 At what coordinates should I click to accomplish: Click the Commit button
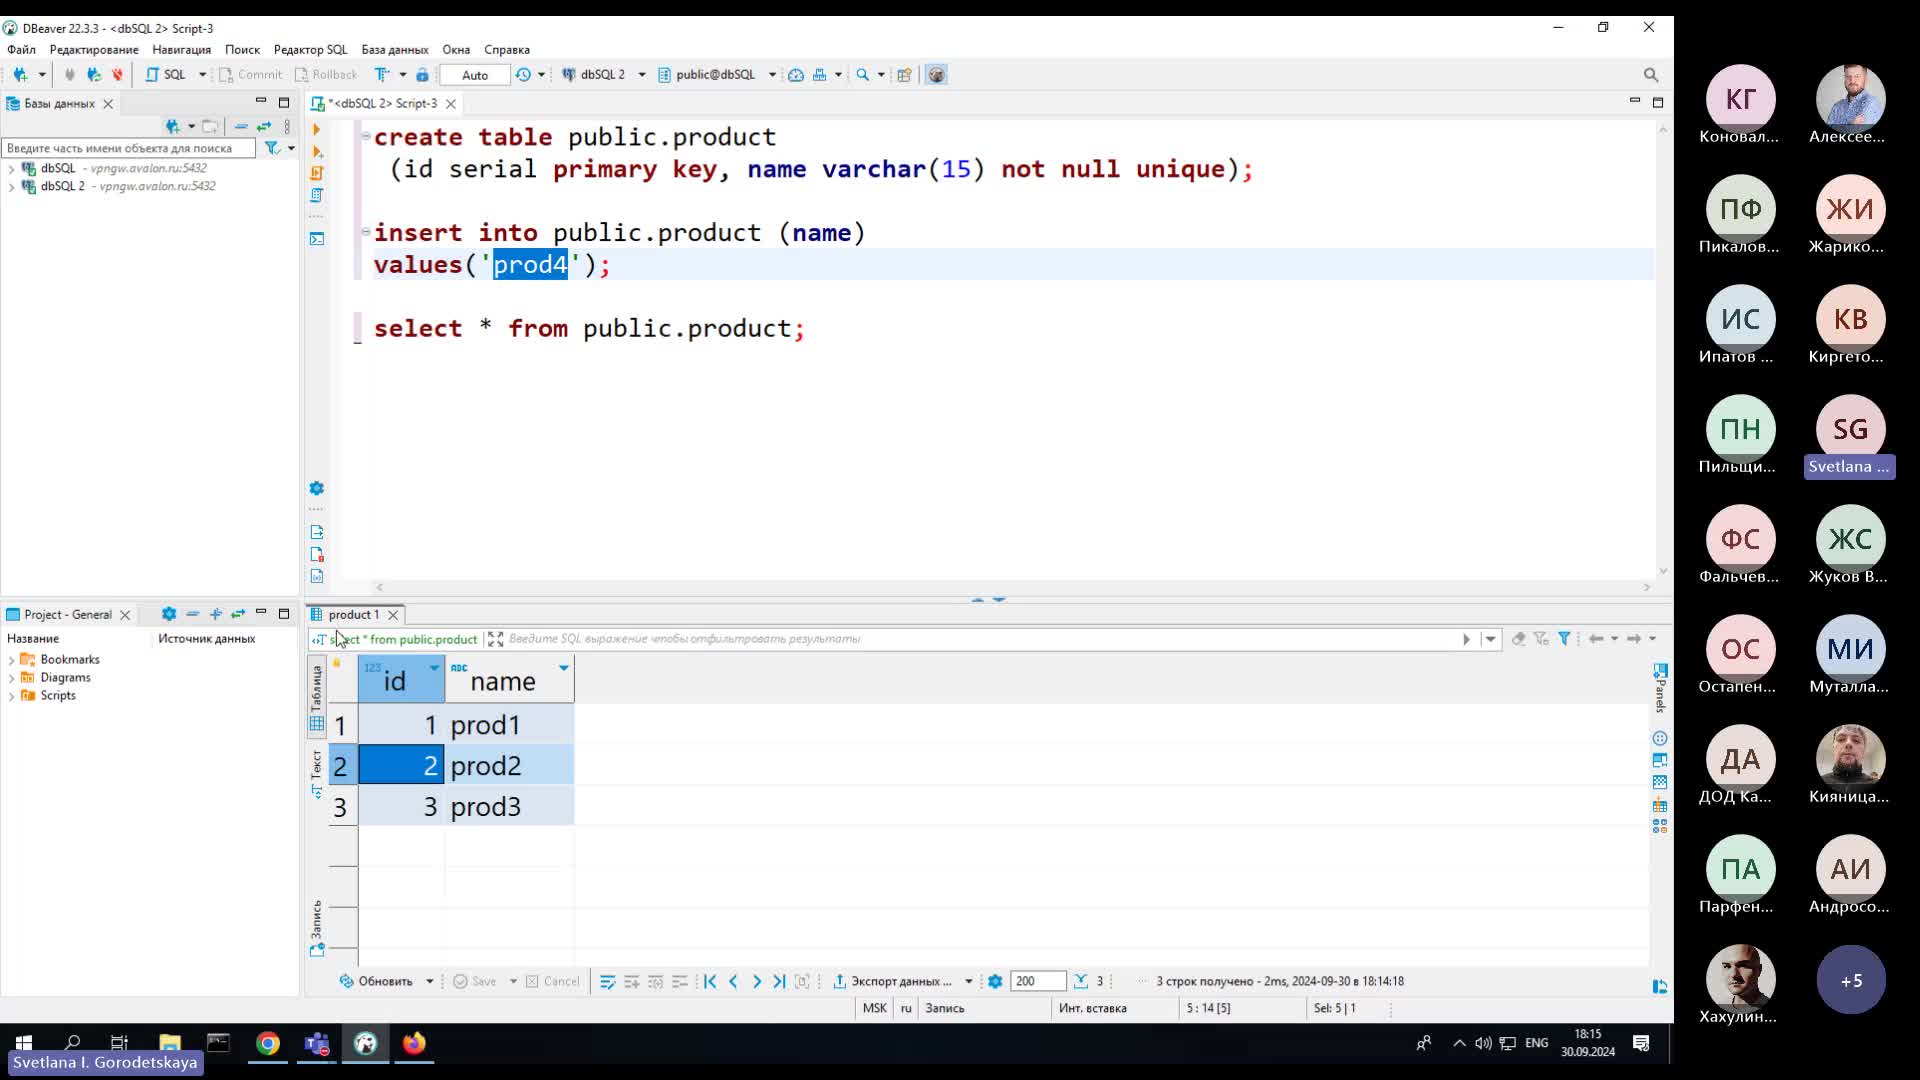(251, 75)
